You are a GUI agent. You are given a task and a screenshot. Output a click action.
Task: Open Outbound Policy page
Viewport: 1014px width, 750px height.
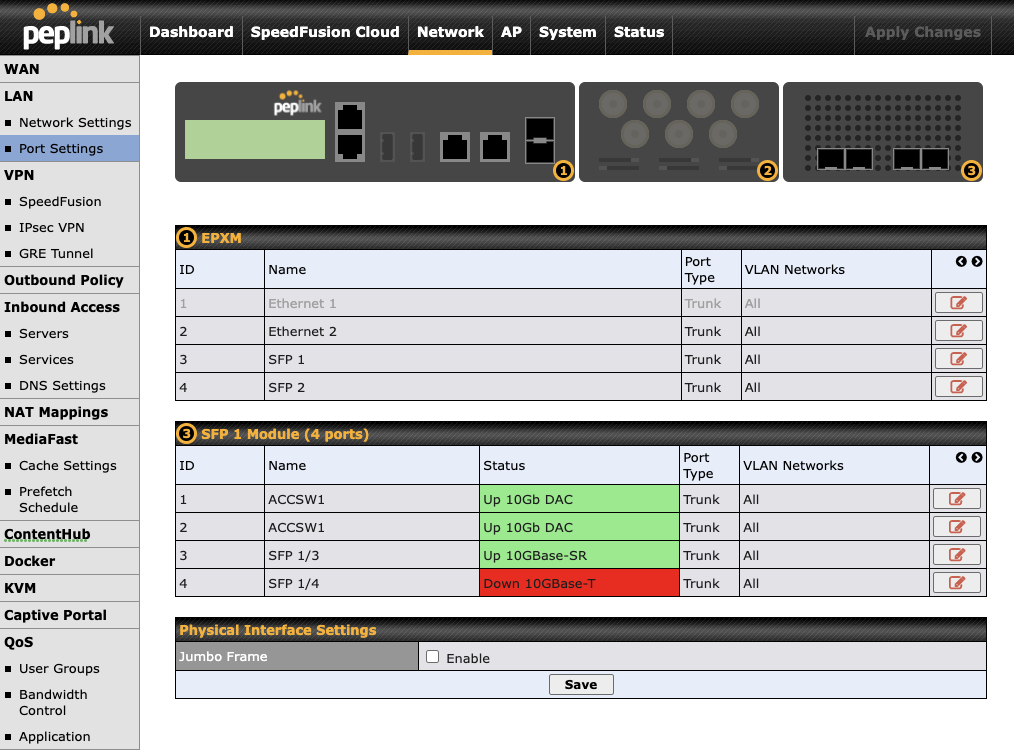pos(69,280)
